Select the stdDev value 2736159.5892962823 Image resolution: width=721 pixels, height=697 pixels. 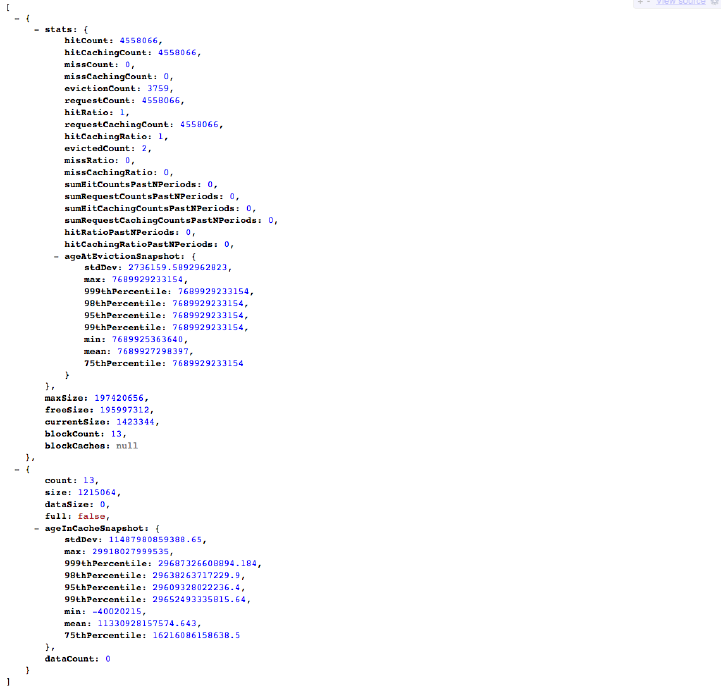tap(177, 267)
